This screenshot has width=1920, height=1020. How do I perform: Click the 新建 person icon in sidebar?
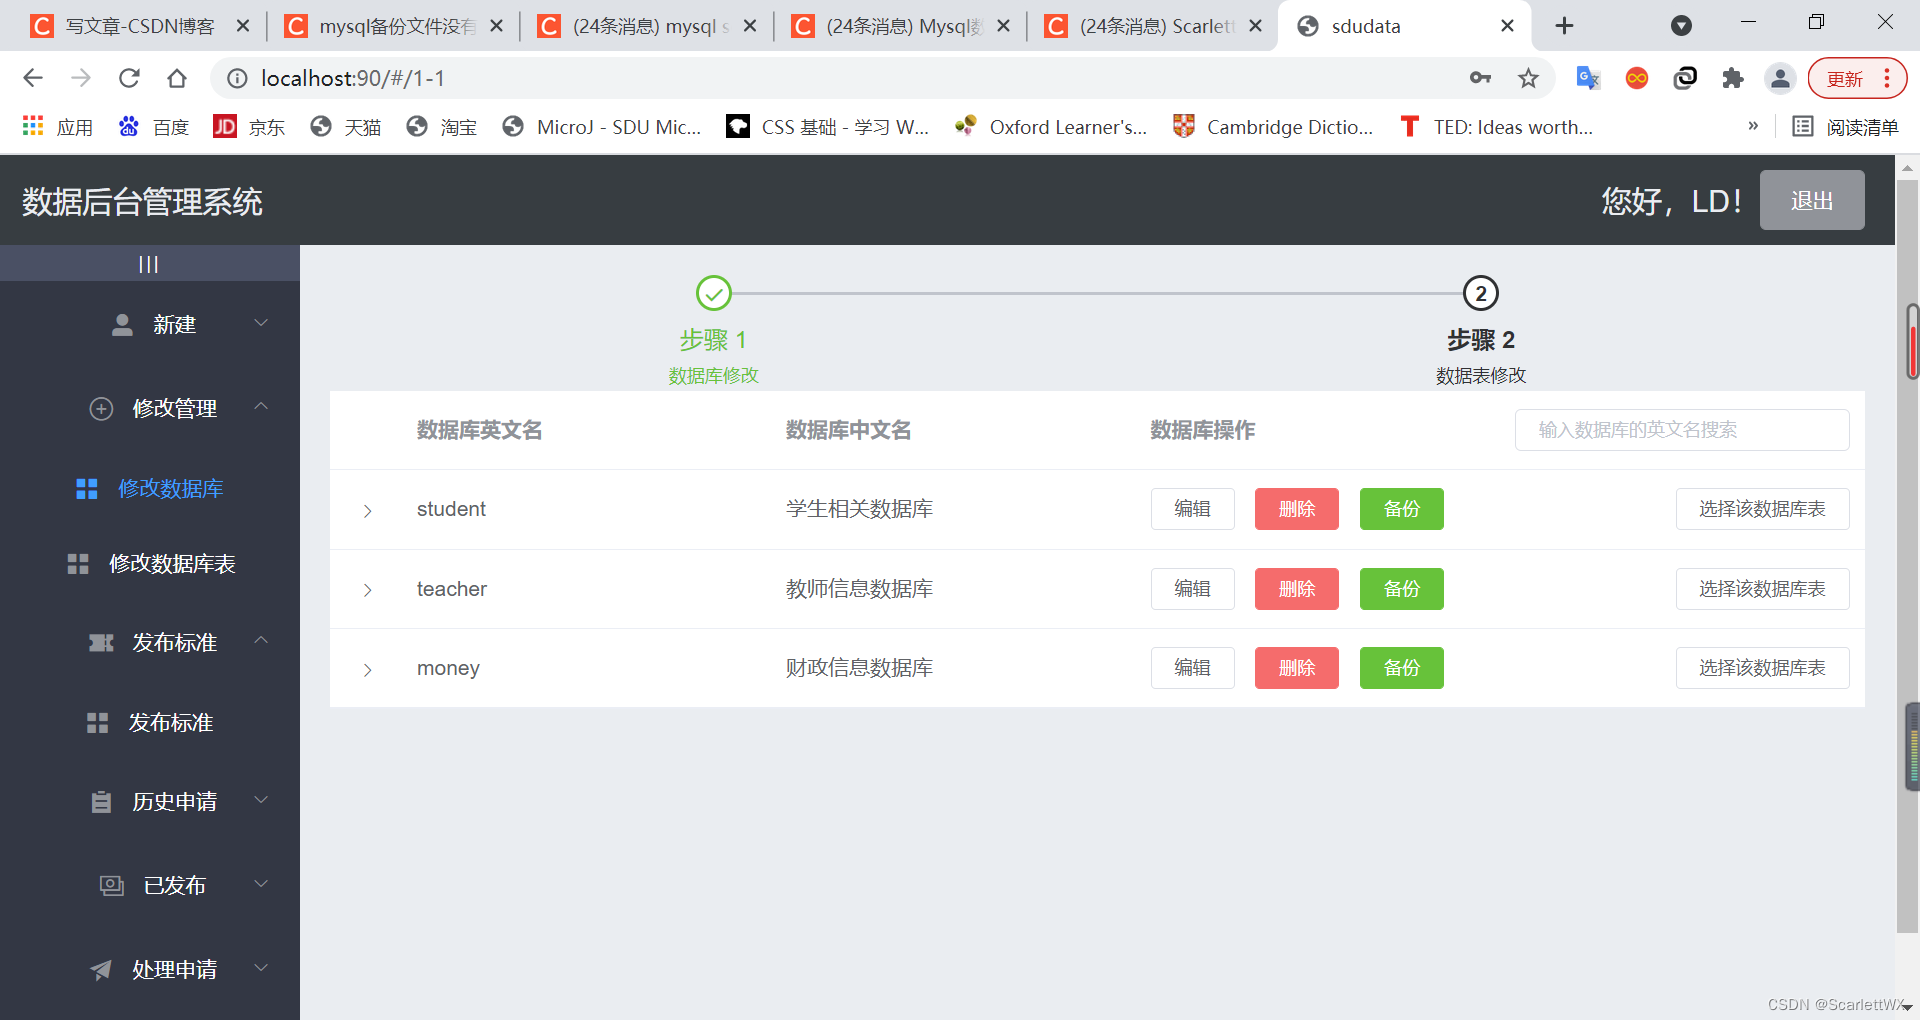tap(121, 323)
